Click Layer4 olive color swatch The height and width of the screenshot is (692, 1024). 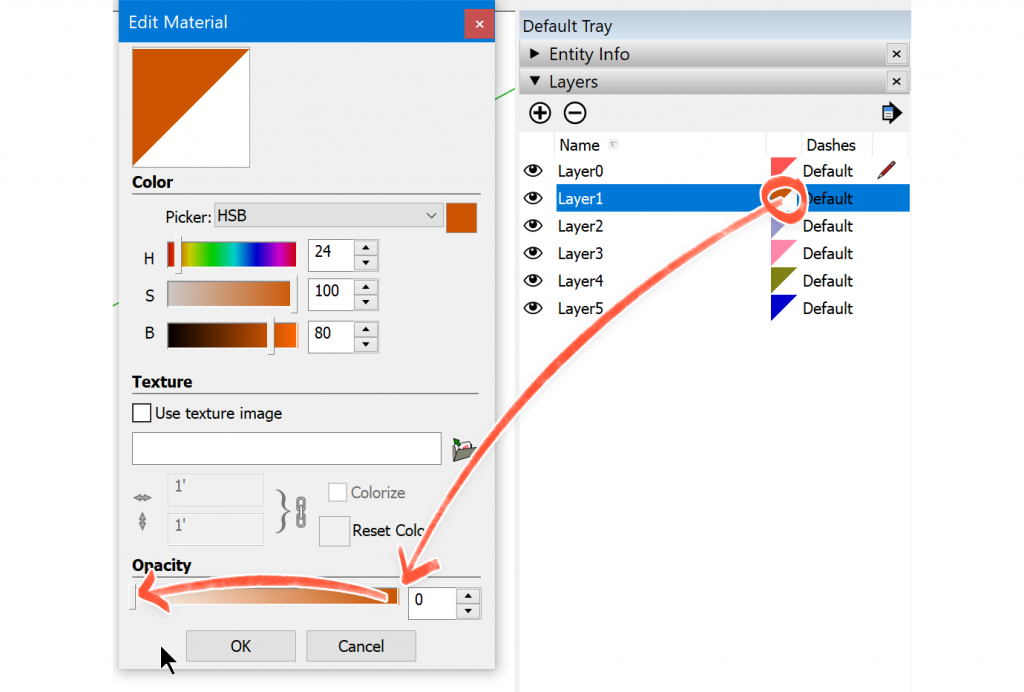click(x=783, y=280)
